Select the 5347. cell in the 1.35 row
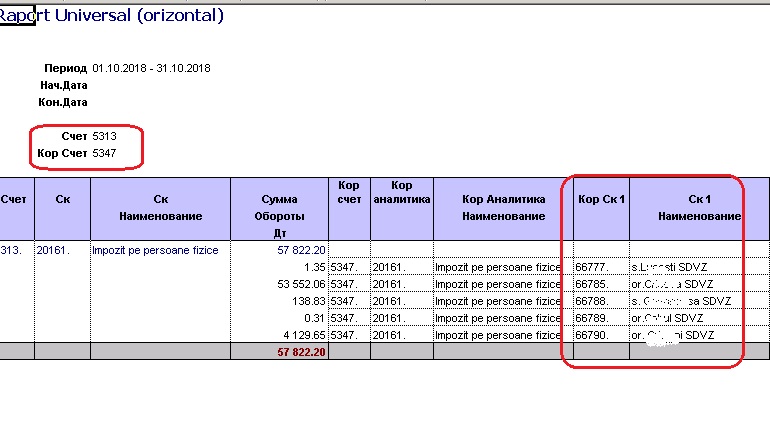Viewport: 770px width, 431px height. (x=349, y=267)
